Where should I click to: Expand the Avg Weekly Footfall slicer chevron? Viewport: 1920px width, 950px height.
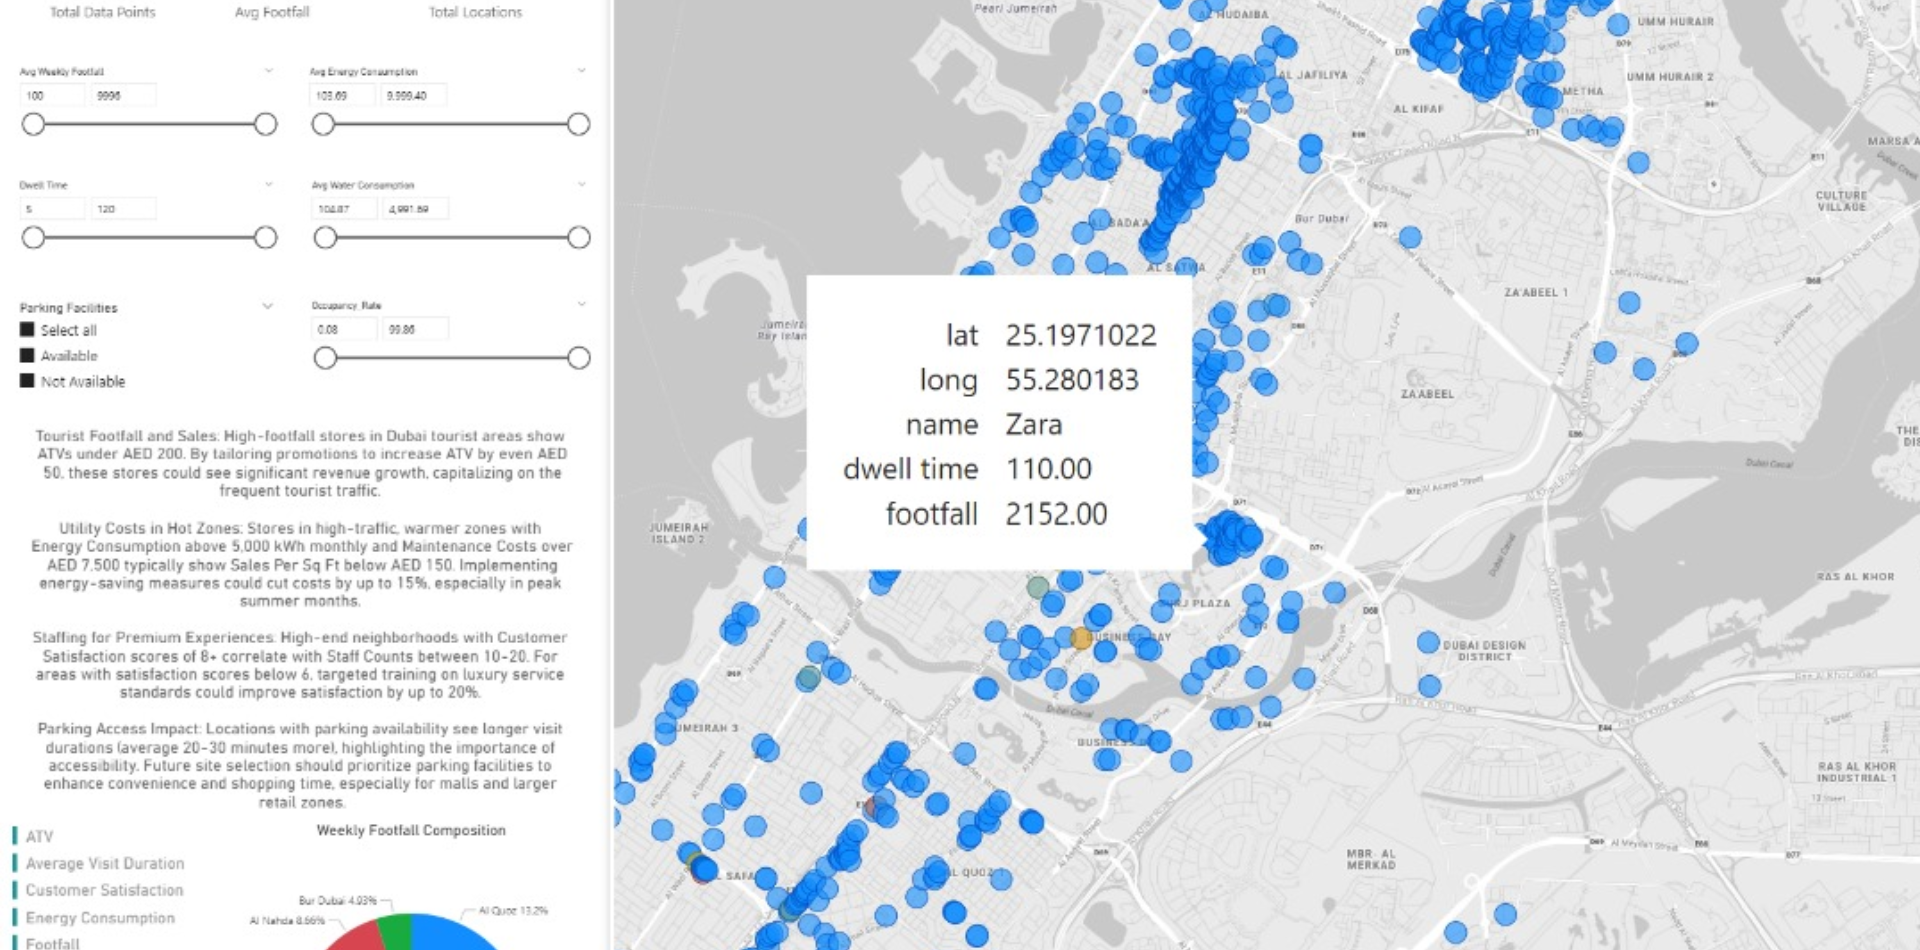click(268, 71)
